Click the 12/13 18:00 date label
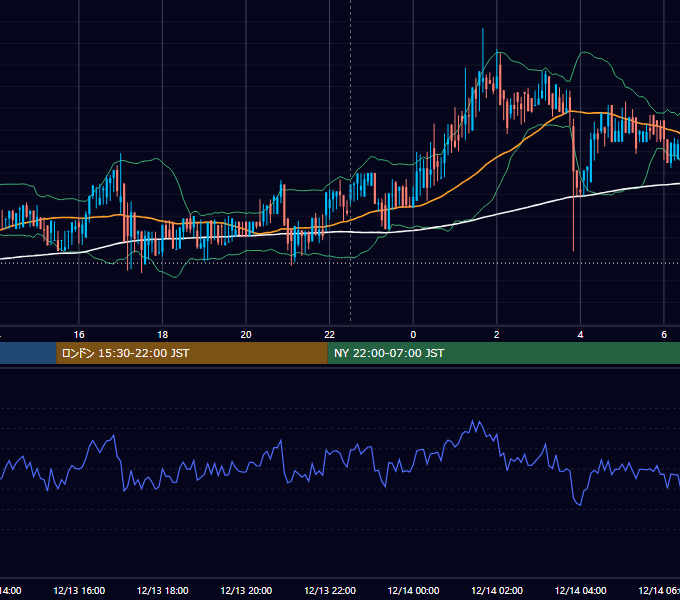The image size is (680, 600). click(x=163, y=590)
